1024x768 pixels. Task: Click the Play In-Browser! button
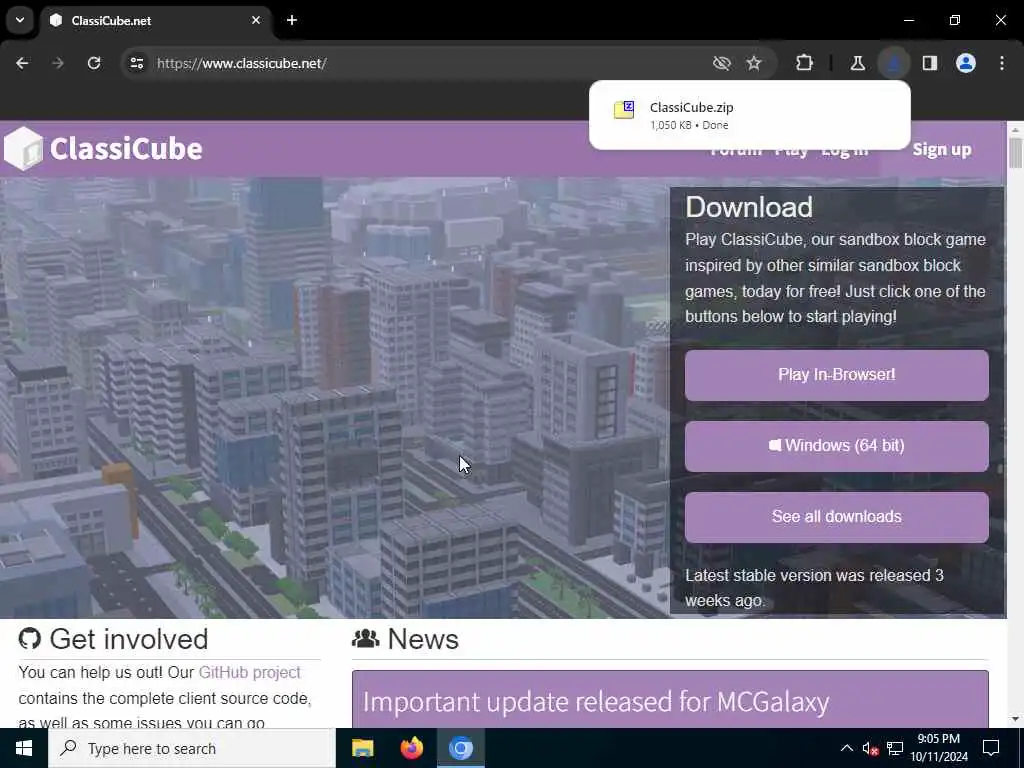tap(837, 375)
